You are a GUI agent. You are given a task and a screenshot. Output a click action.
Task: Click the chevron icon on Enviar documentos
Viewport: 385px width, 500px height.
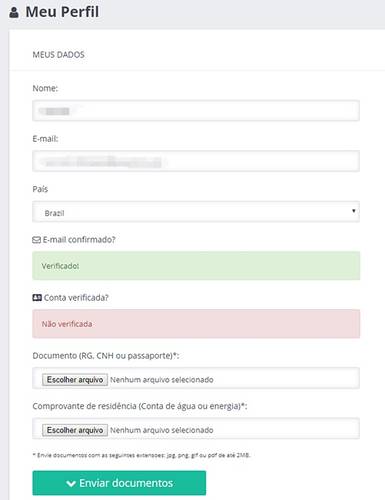[x=71, y=483]
